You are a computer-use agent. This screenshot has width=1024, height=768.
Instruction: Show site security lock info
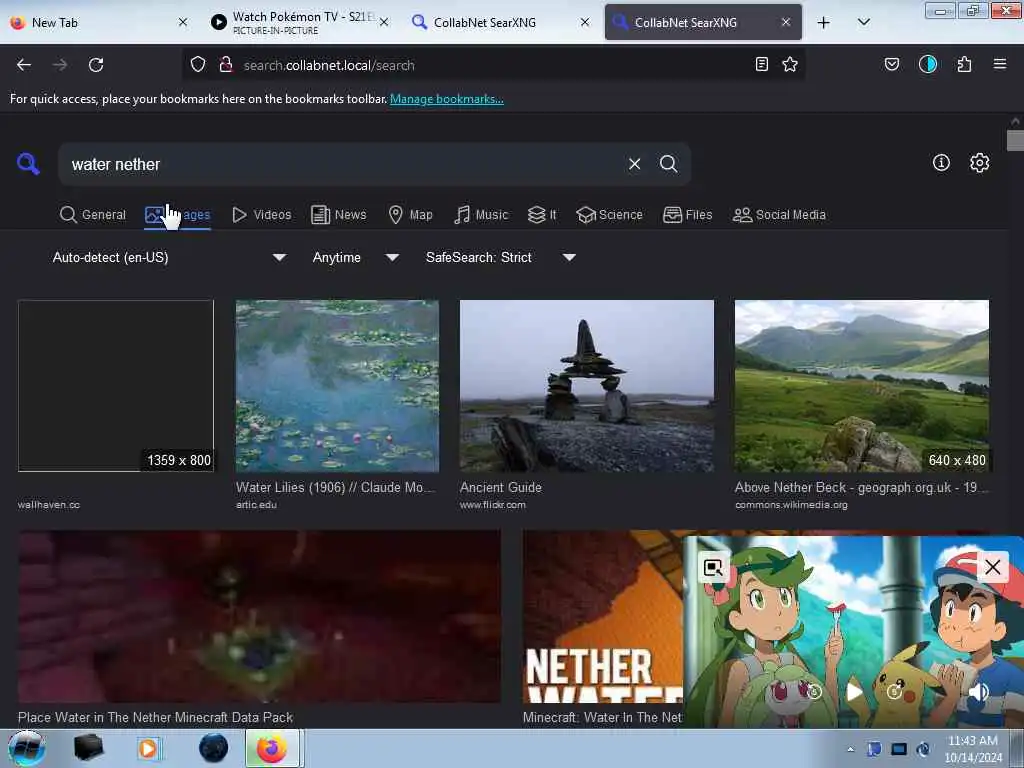point(226,65)
